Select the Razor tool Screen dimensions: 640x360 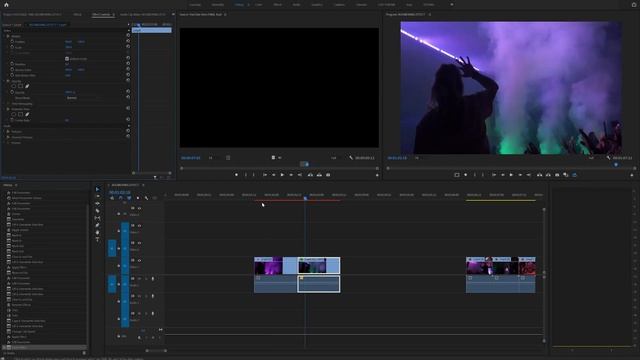click(97, 211)
